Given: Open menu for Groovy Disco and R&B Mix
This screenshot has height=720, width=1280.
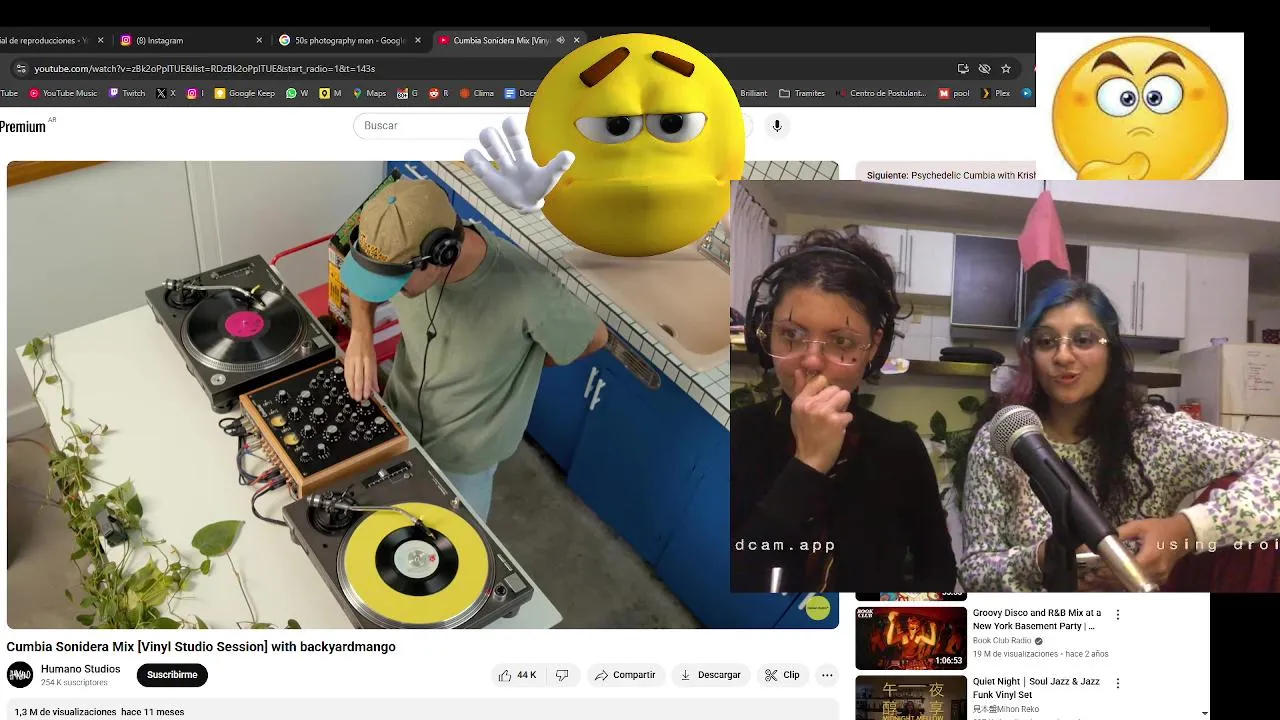Looking at the screenshot, I should 1118,614.
